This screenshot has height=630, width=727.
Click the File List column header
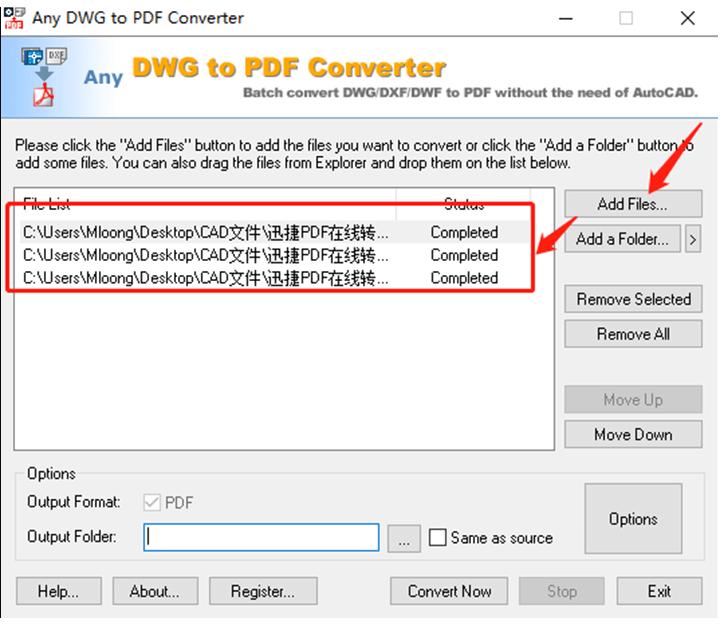(x=205, y=204)
